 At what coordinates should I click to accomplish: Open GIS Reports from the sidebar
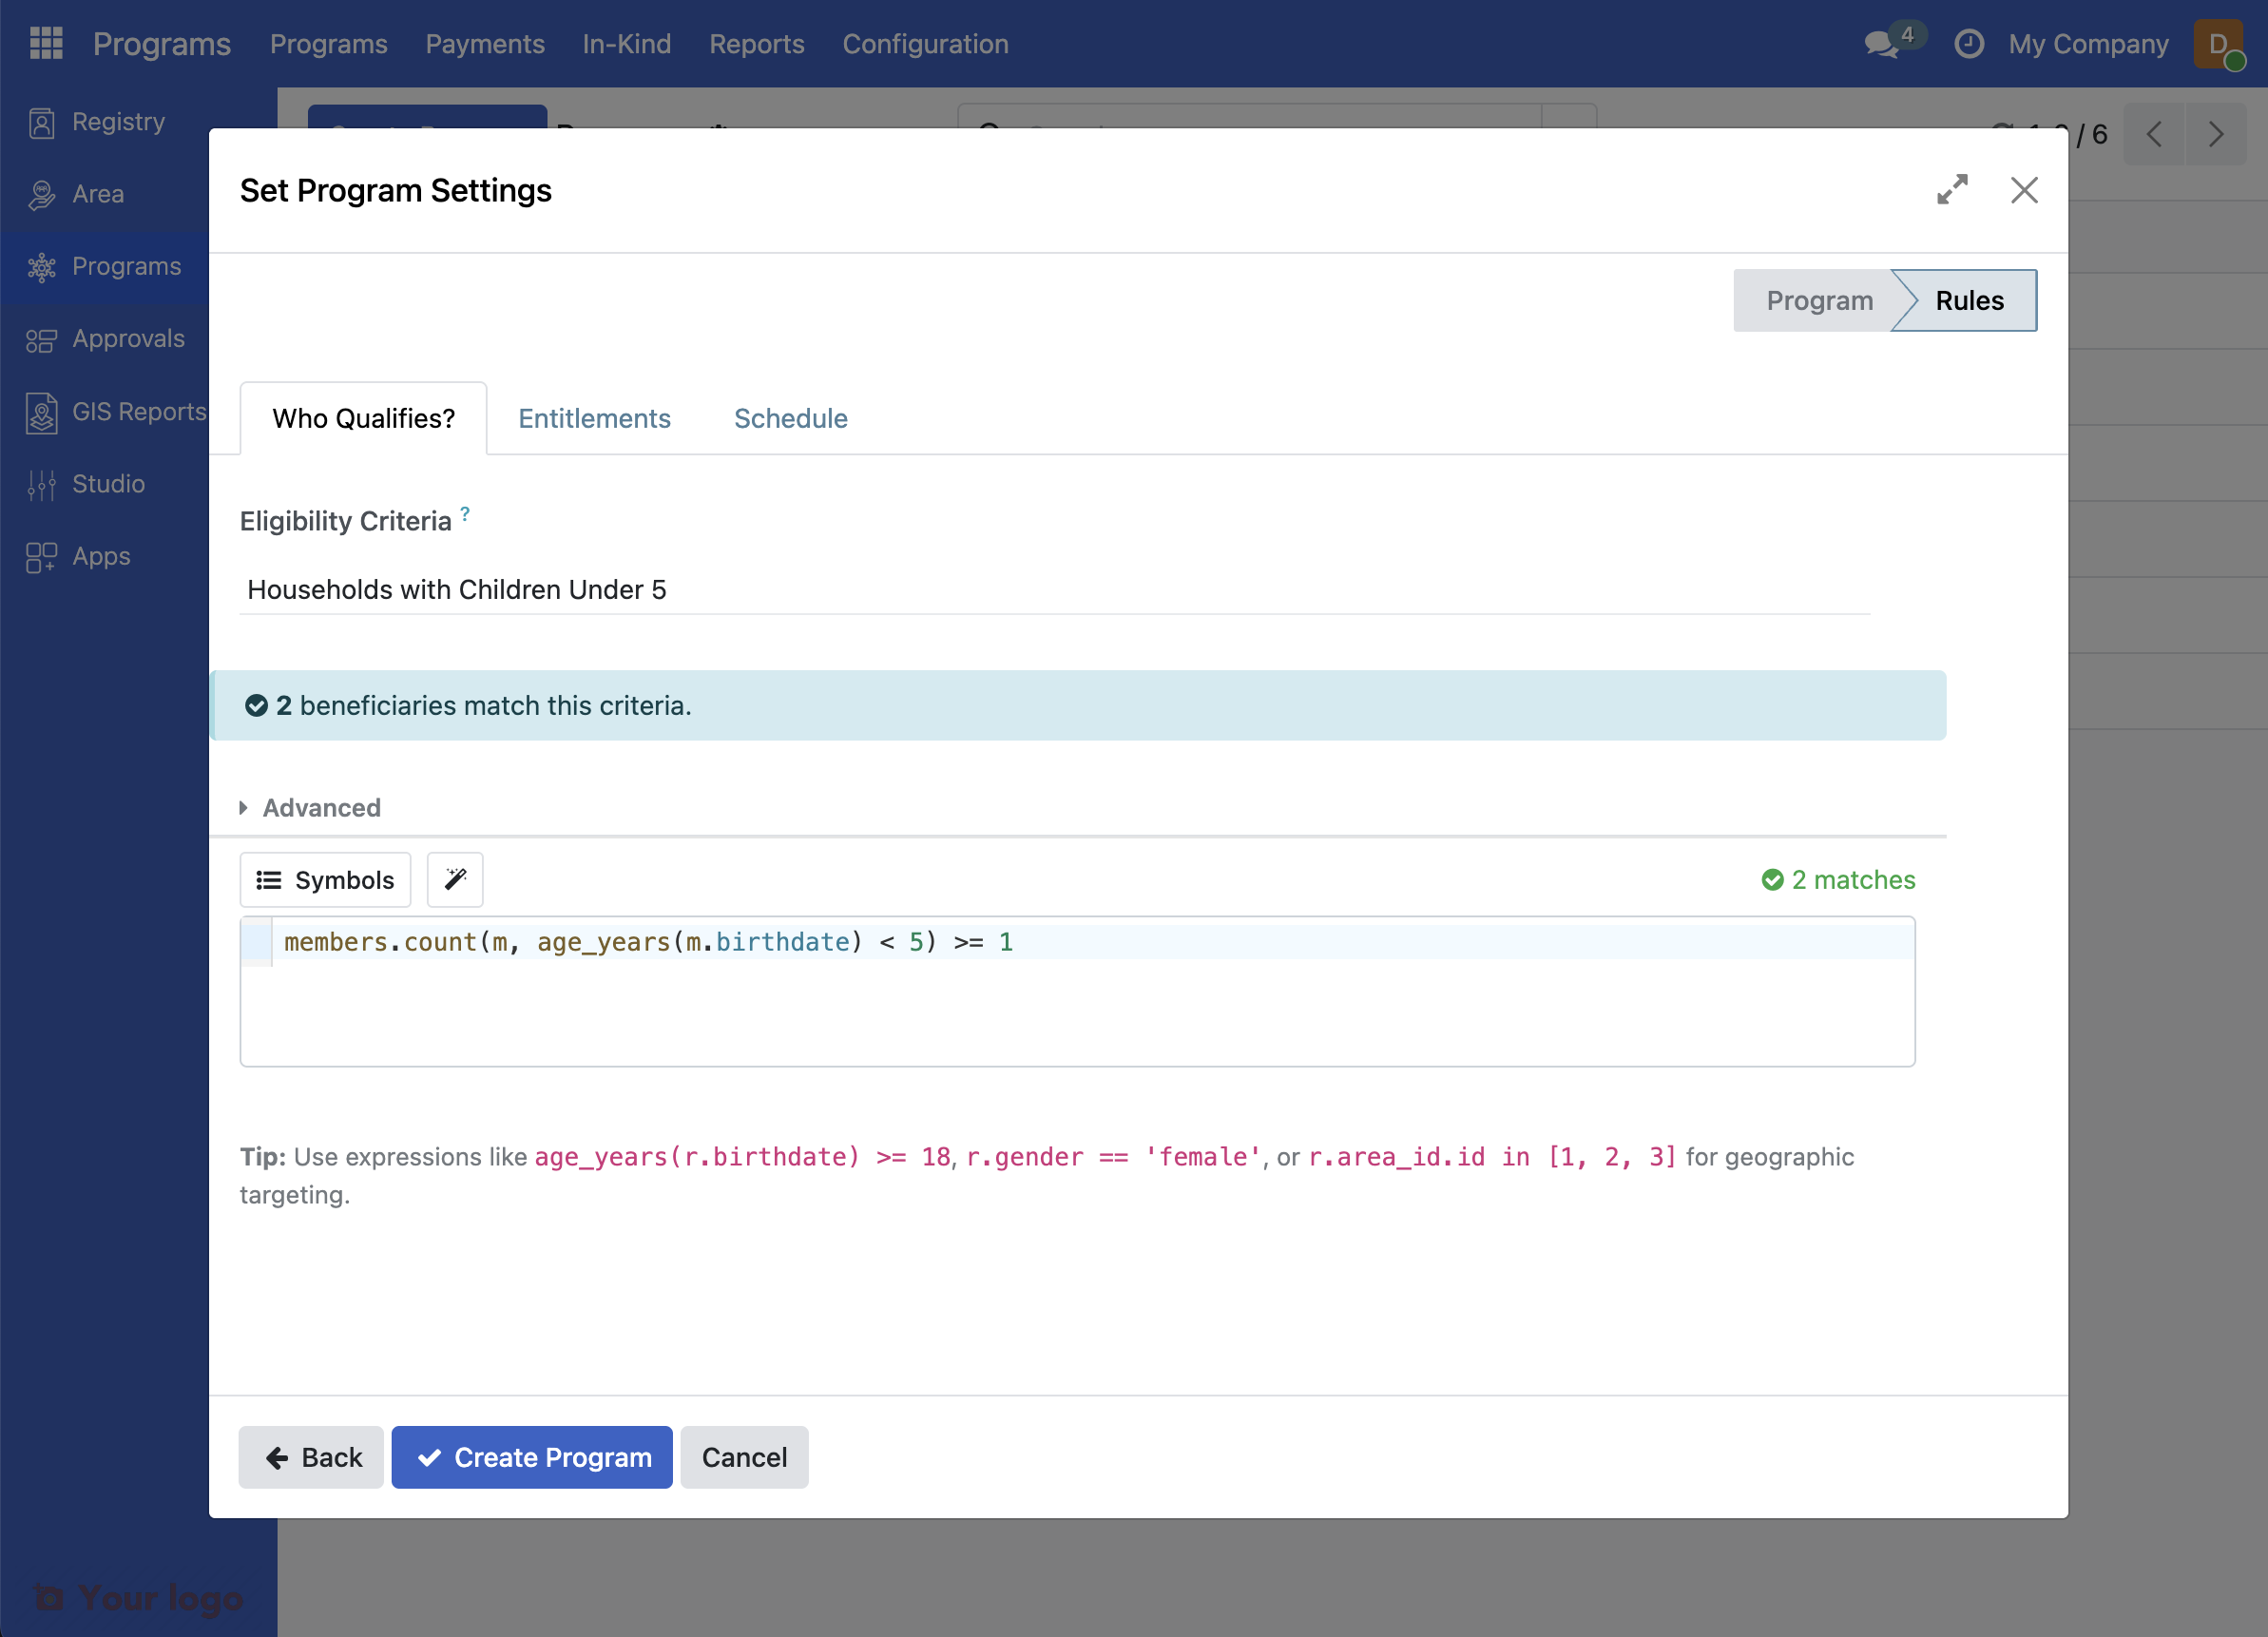[140, 411]
